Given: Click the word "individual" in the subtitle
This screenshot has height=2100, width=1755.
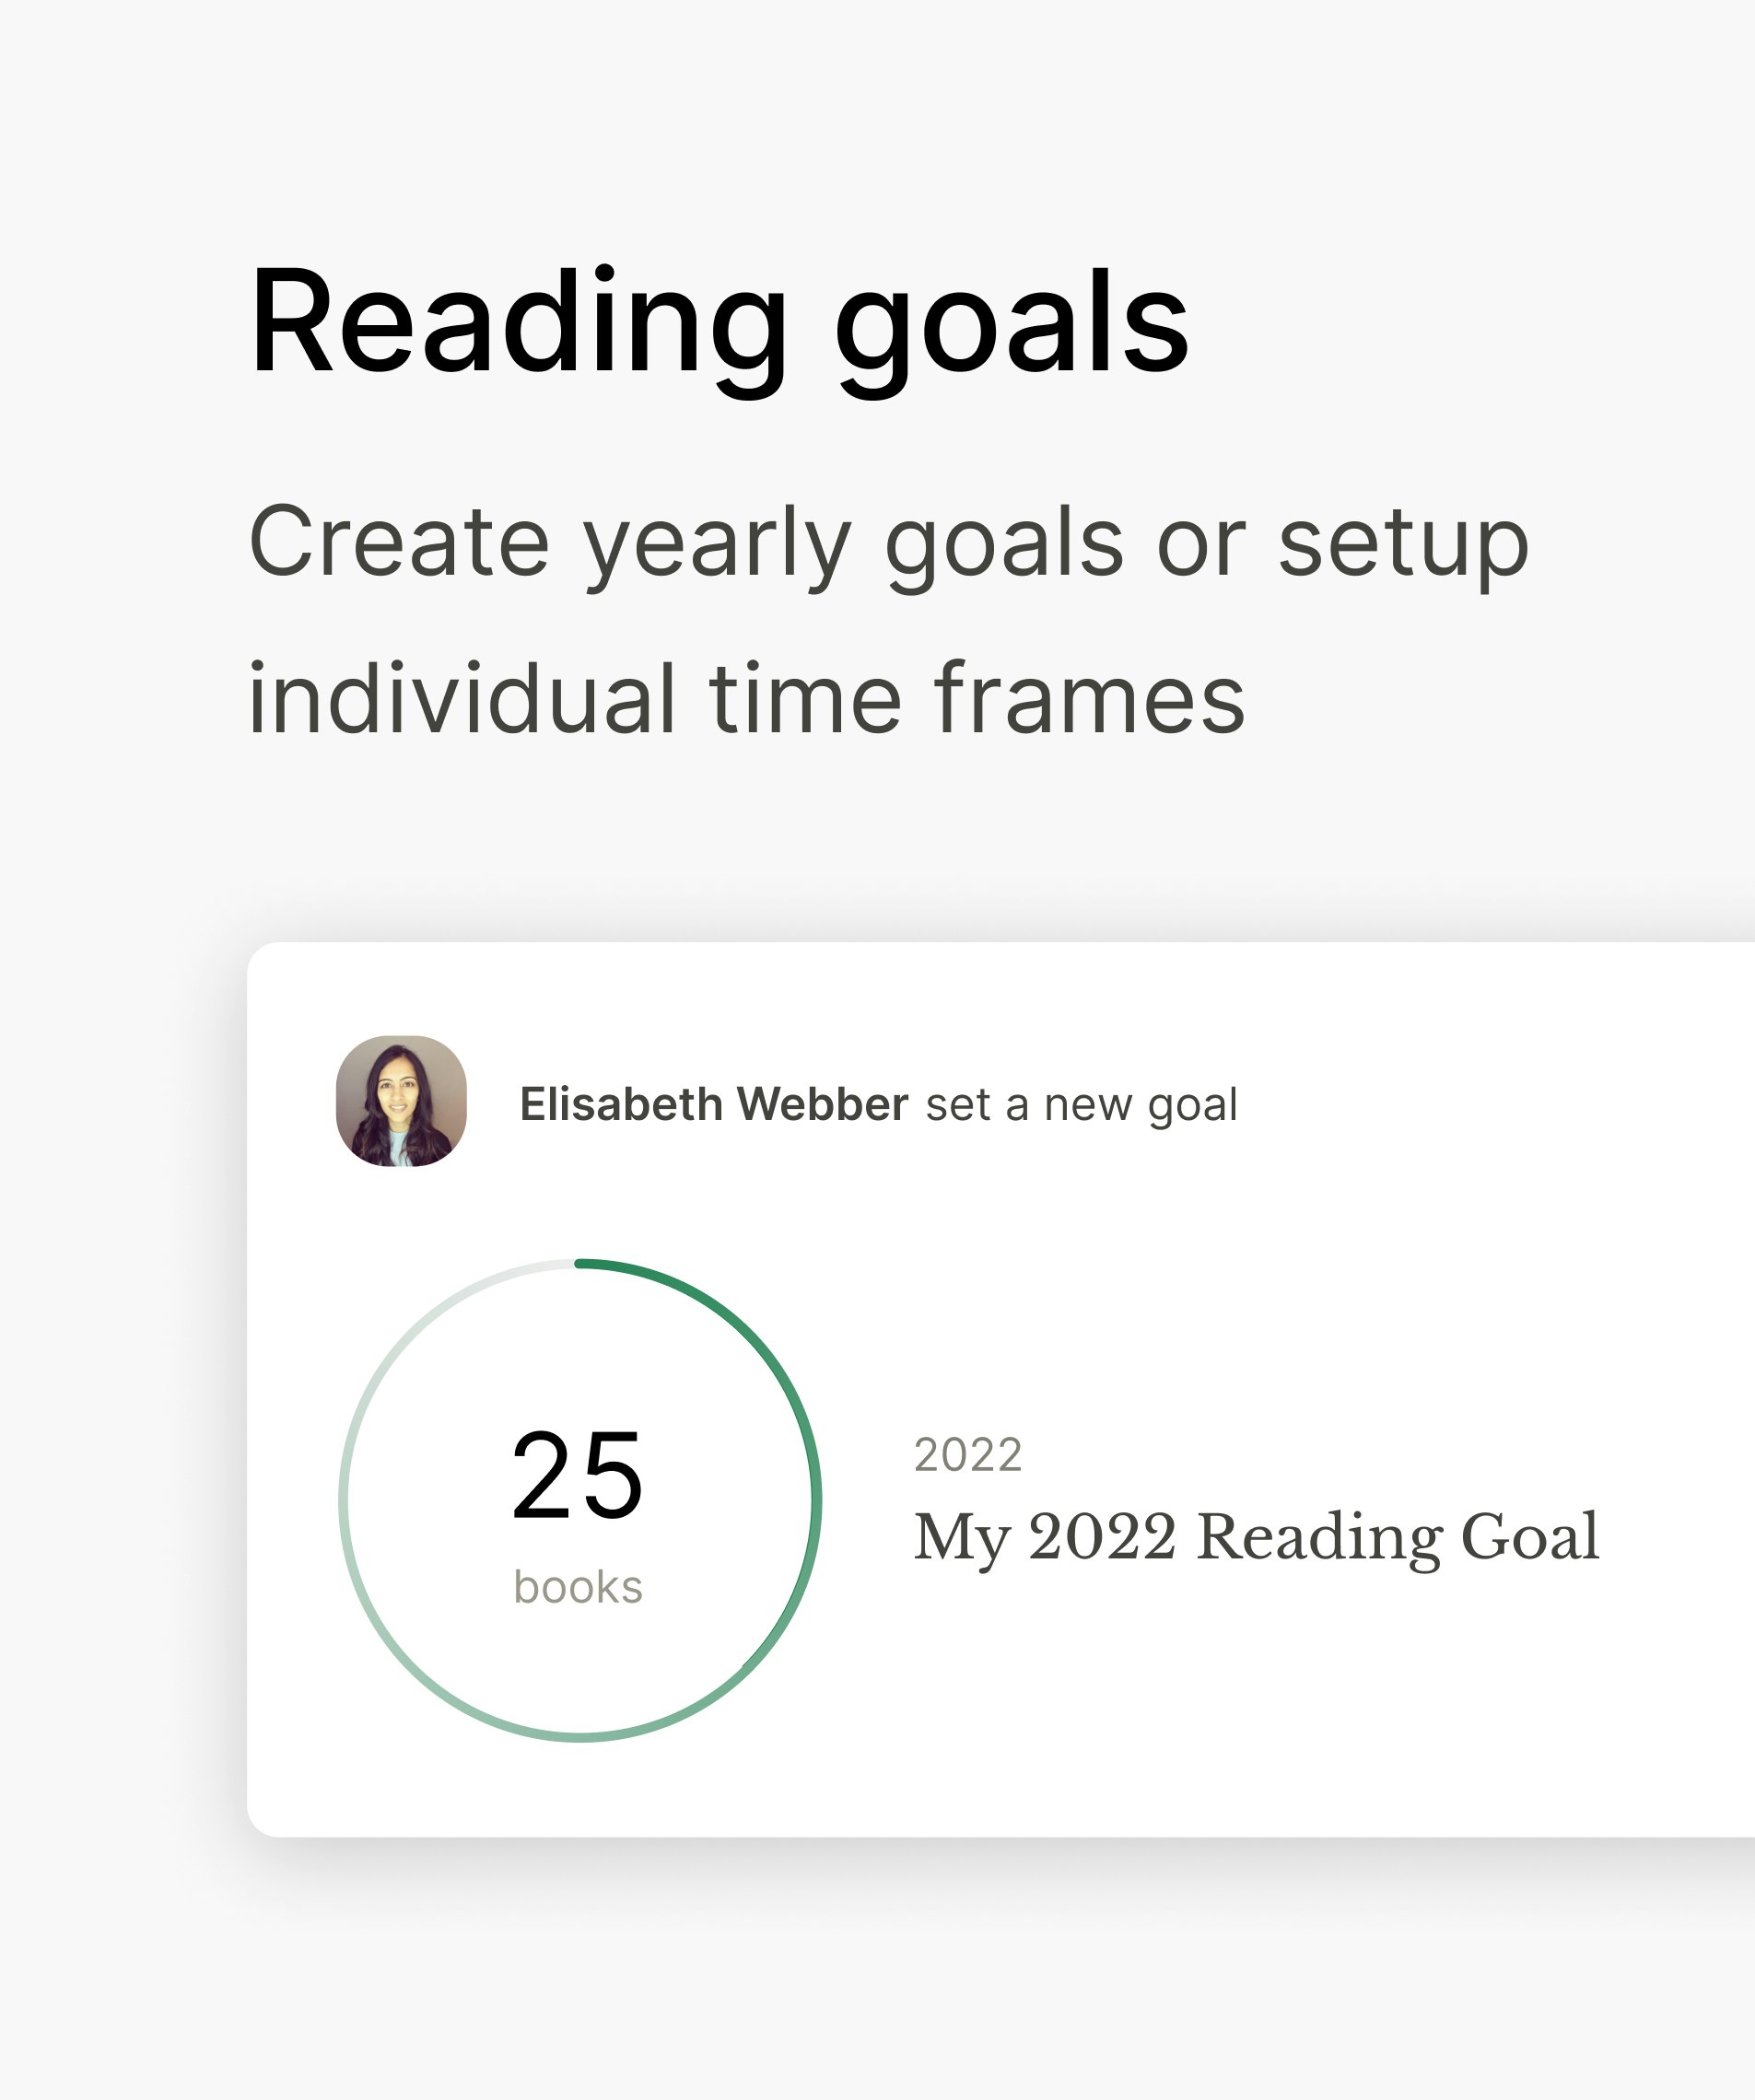Looking at the screenshot, I should (x=462, y=699).
